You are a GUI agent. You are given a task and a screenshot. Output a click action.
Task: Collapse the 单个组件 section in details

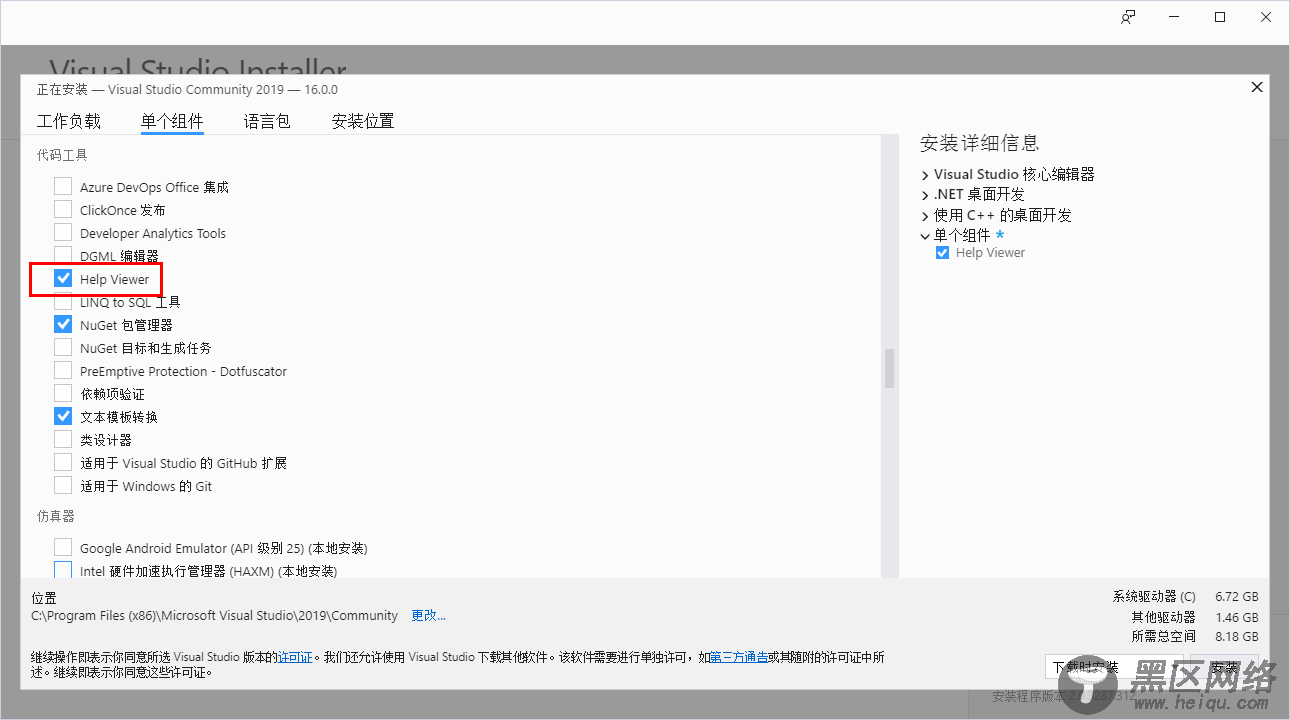click(925, 236)
